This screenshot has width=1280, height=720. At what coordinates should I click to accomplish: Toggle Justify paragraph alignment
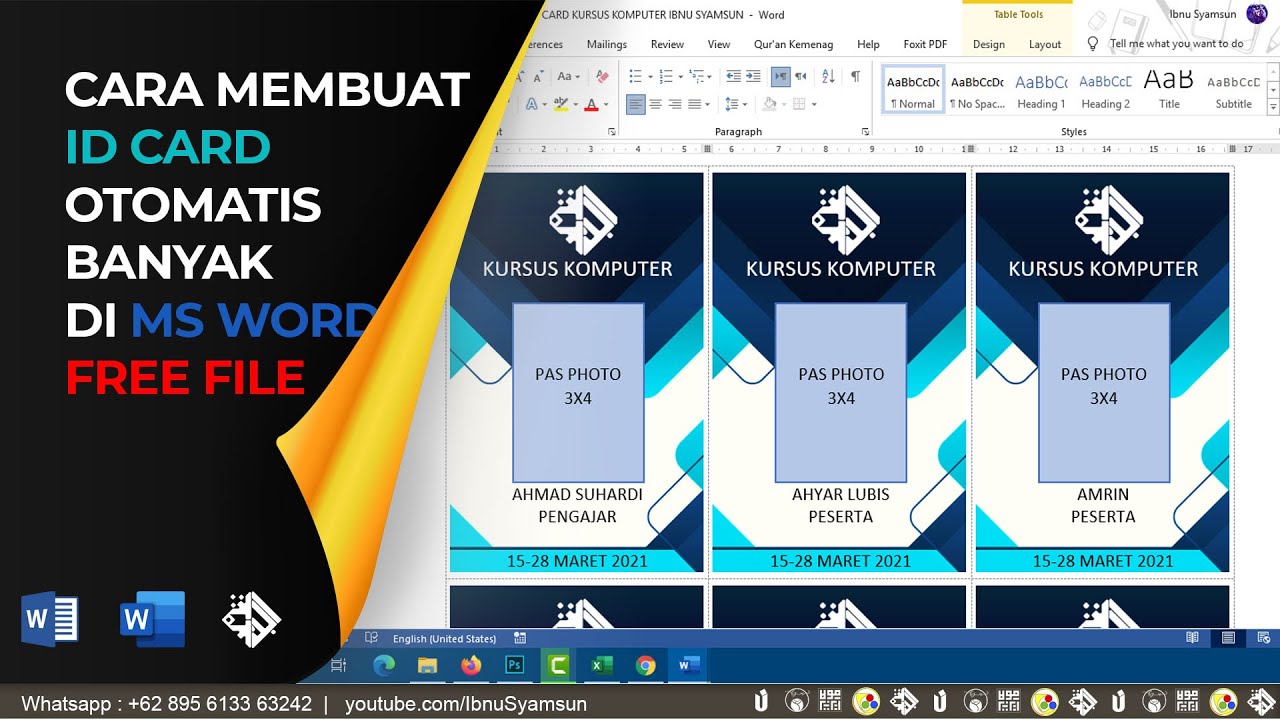pos(693,104)
